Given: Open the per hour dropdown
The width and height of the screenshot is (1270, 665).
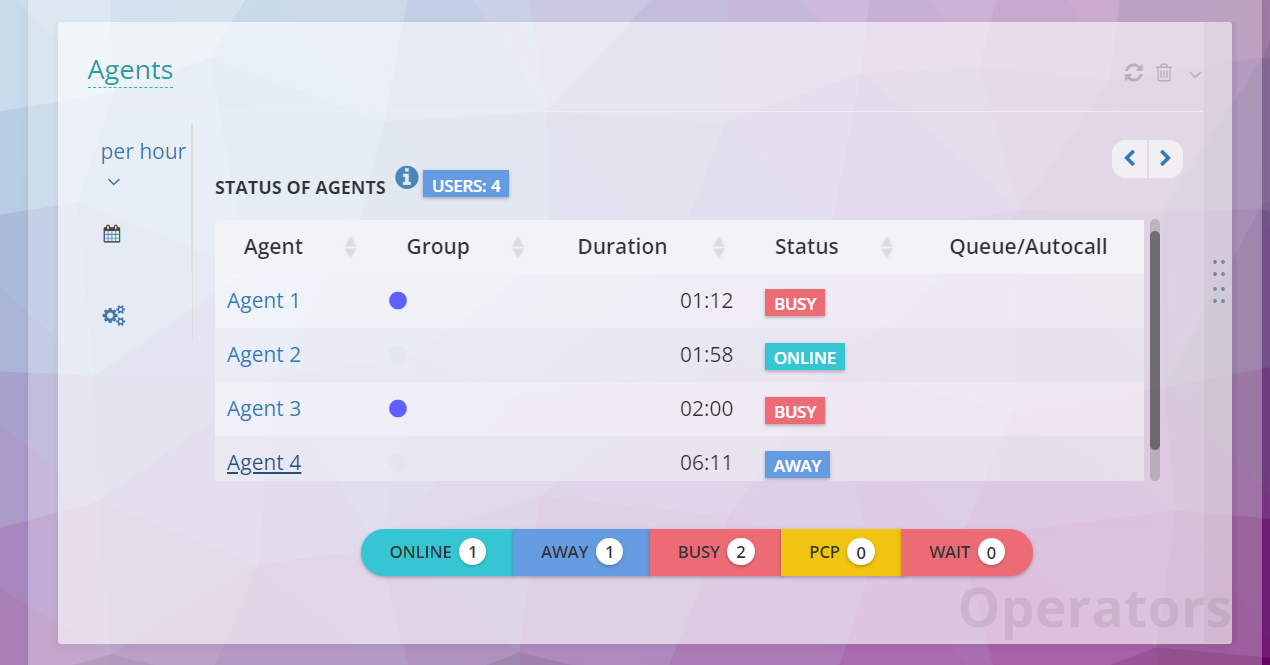Looking at the screenshot, I should [x=143, y=164].
